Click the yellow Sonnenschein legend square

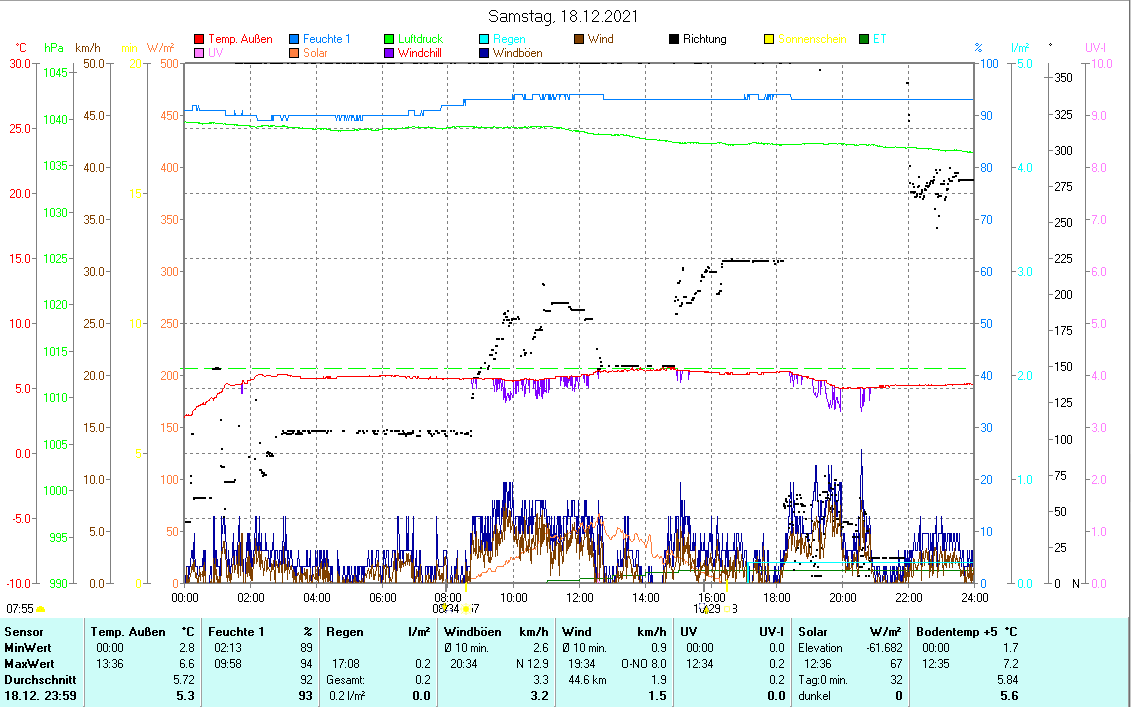tap(769, 40)
